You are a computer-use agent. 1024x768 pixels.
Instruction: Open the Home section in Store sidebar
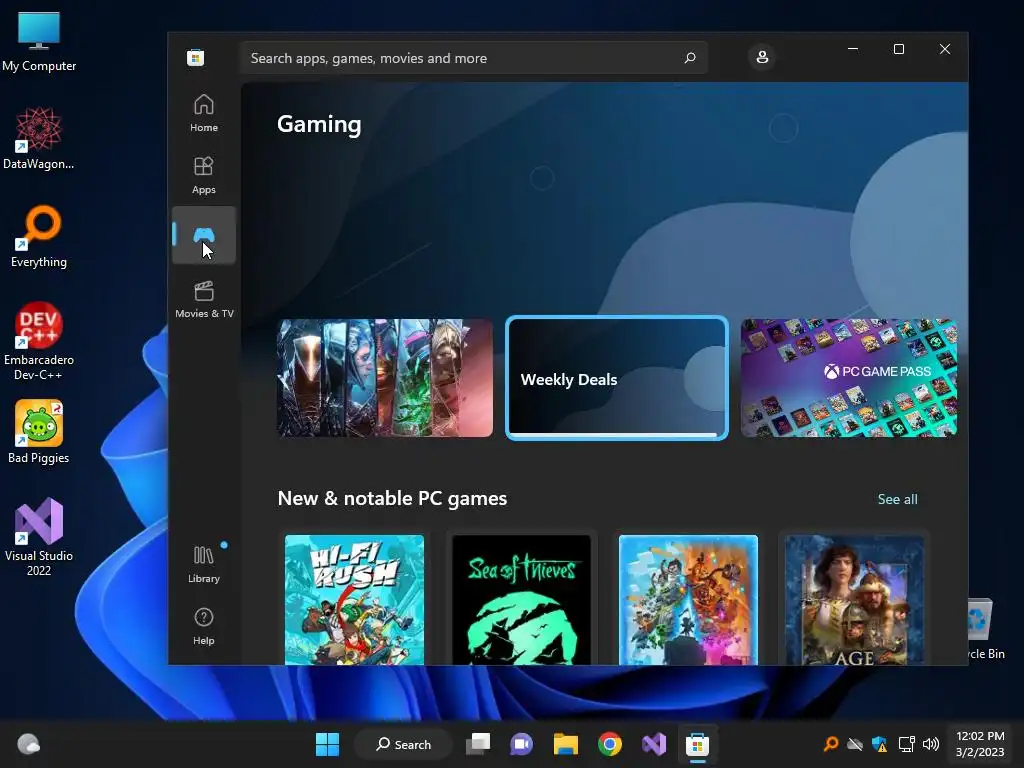[x=204, y=113]
